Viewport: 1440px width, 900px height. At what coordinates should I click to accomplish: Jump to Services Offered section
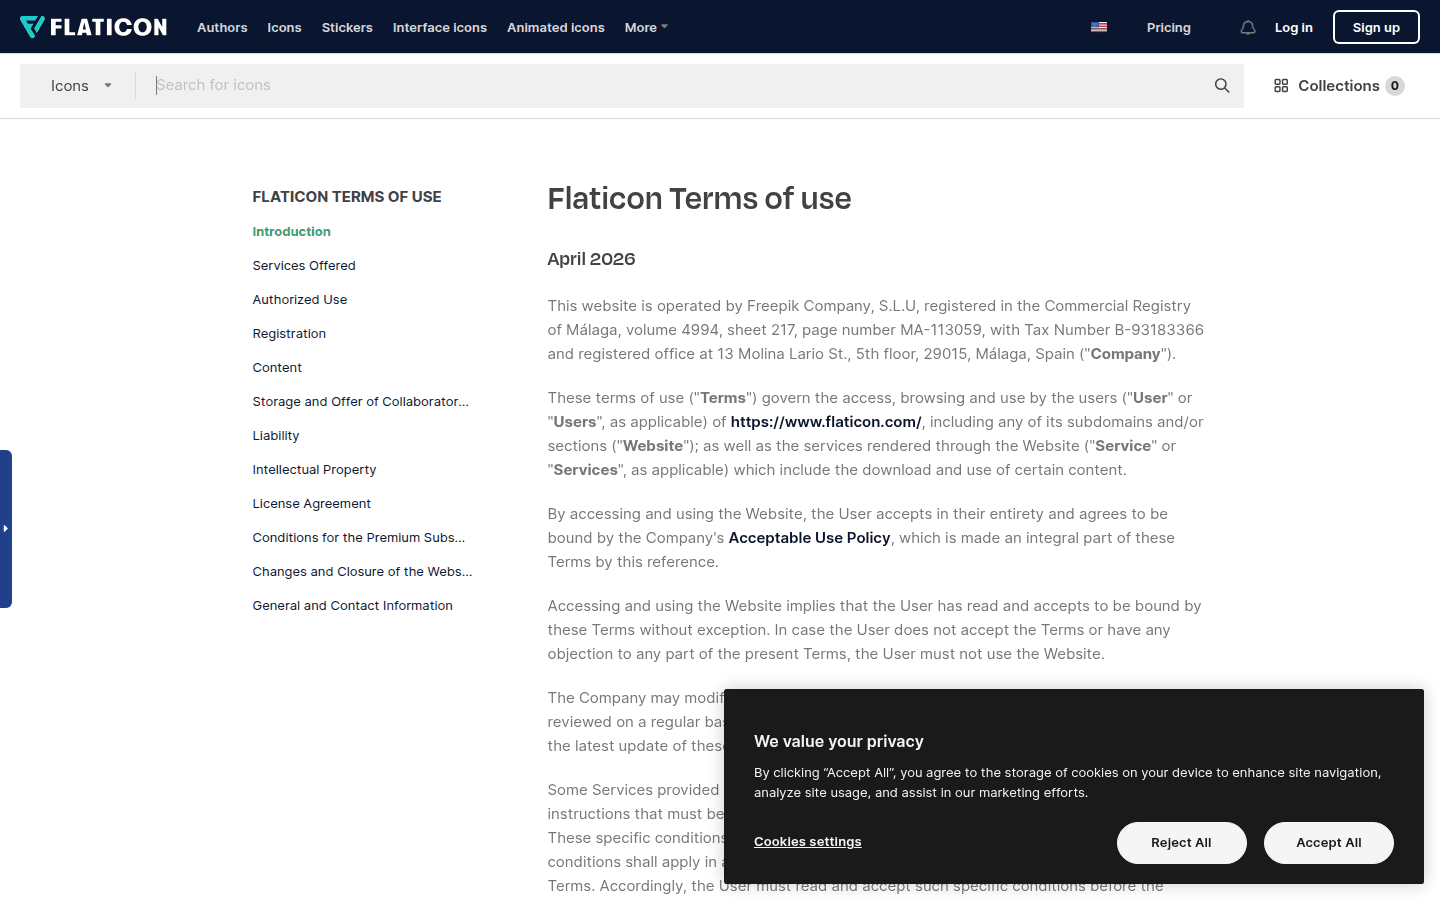click(x=304, y=265)
